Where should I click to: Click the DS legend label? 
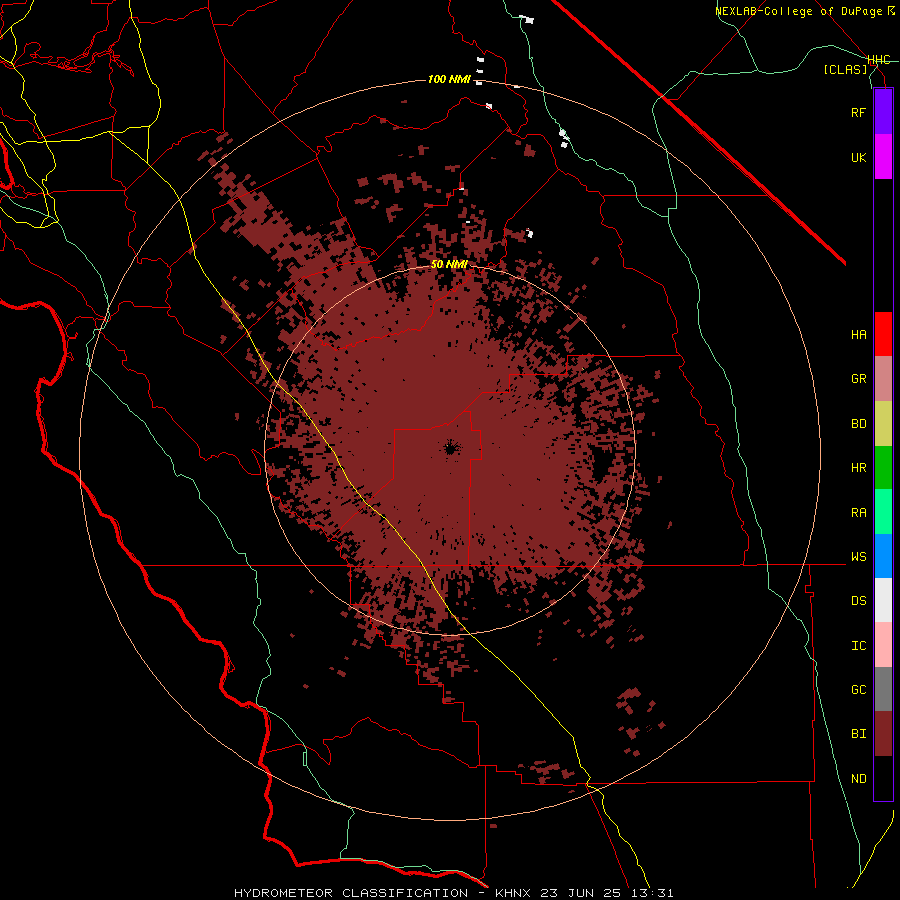tap(858, 601)
